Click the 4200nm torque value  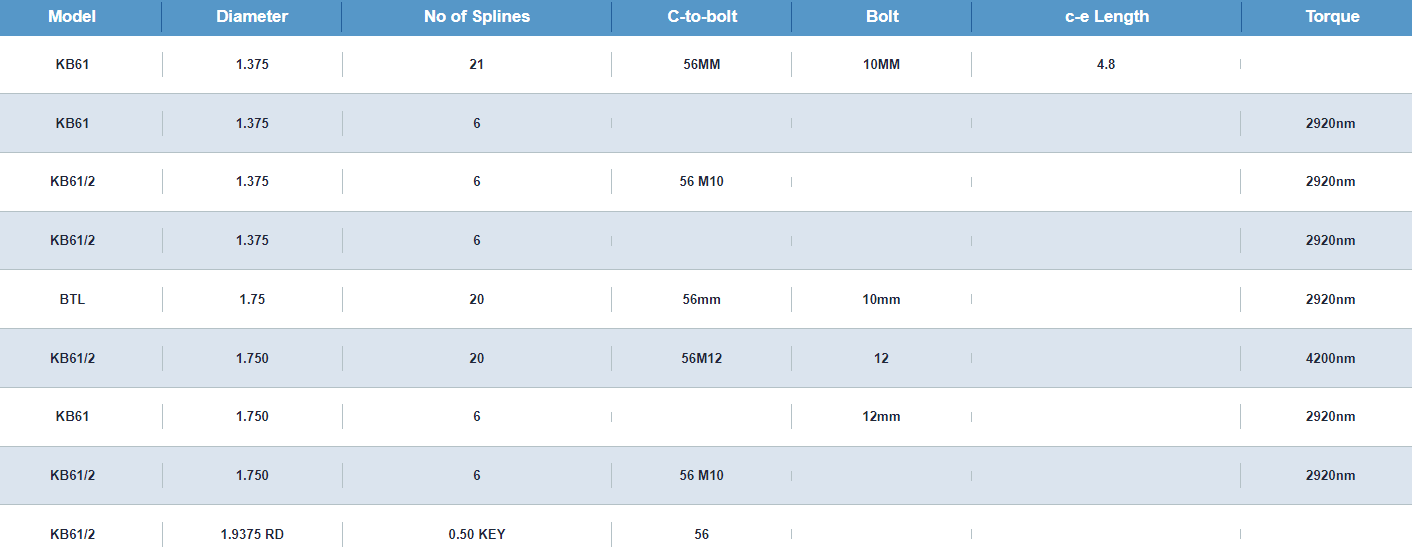1331,358
